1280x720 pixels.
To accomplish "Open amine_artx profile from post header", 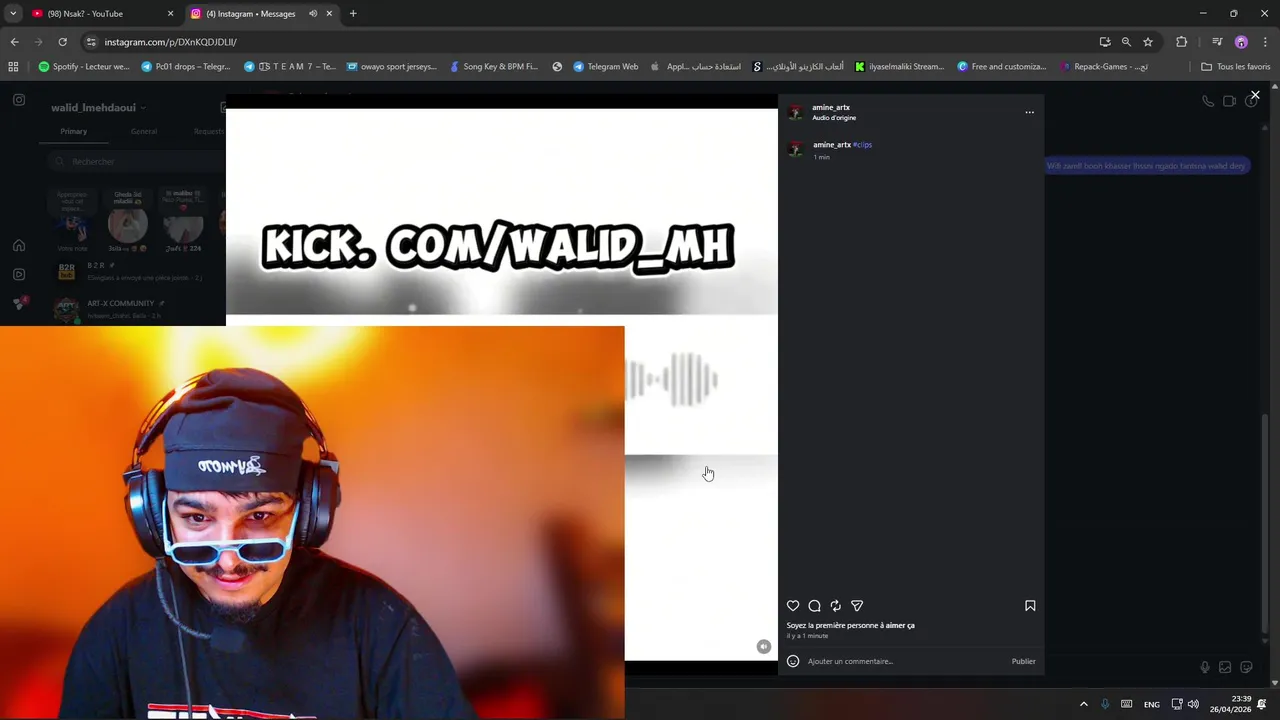I will coord(831,107).
